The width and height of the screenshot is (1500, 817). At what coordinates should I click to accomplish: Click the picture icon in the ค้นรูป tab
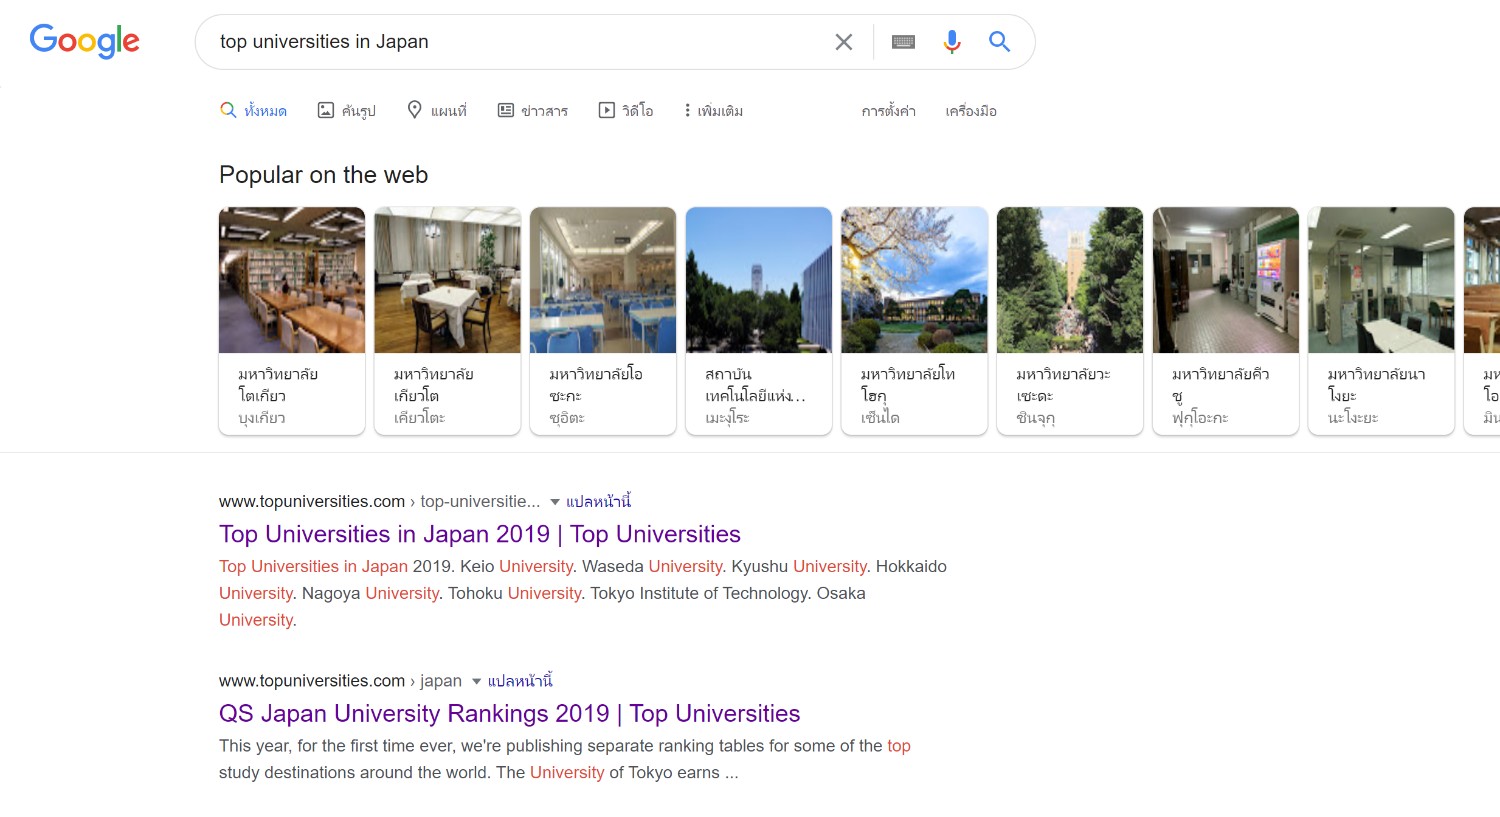[326, 110]
